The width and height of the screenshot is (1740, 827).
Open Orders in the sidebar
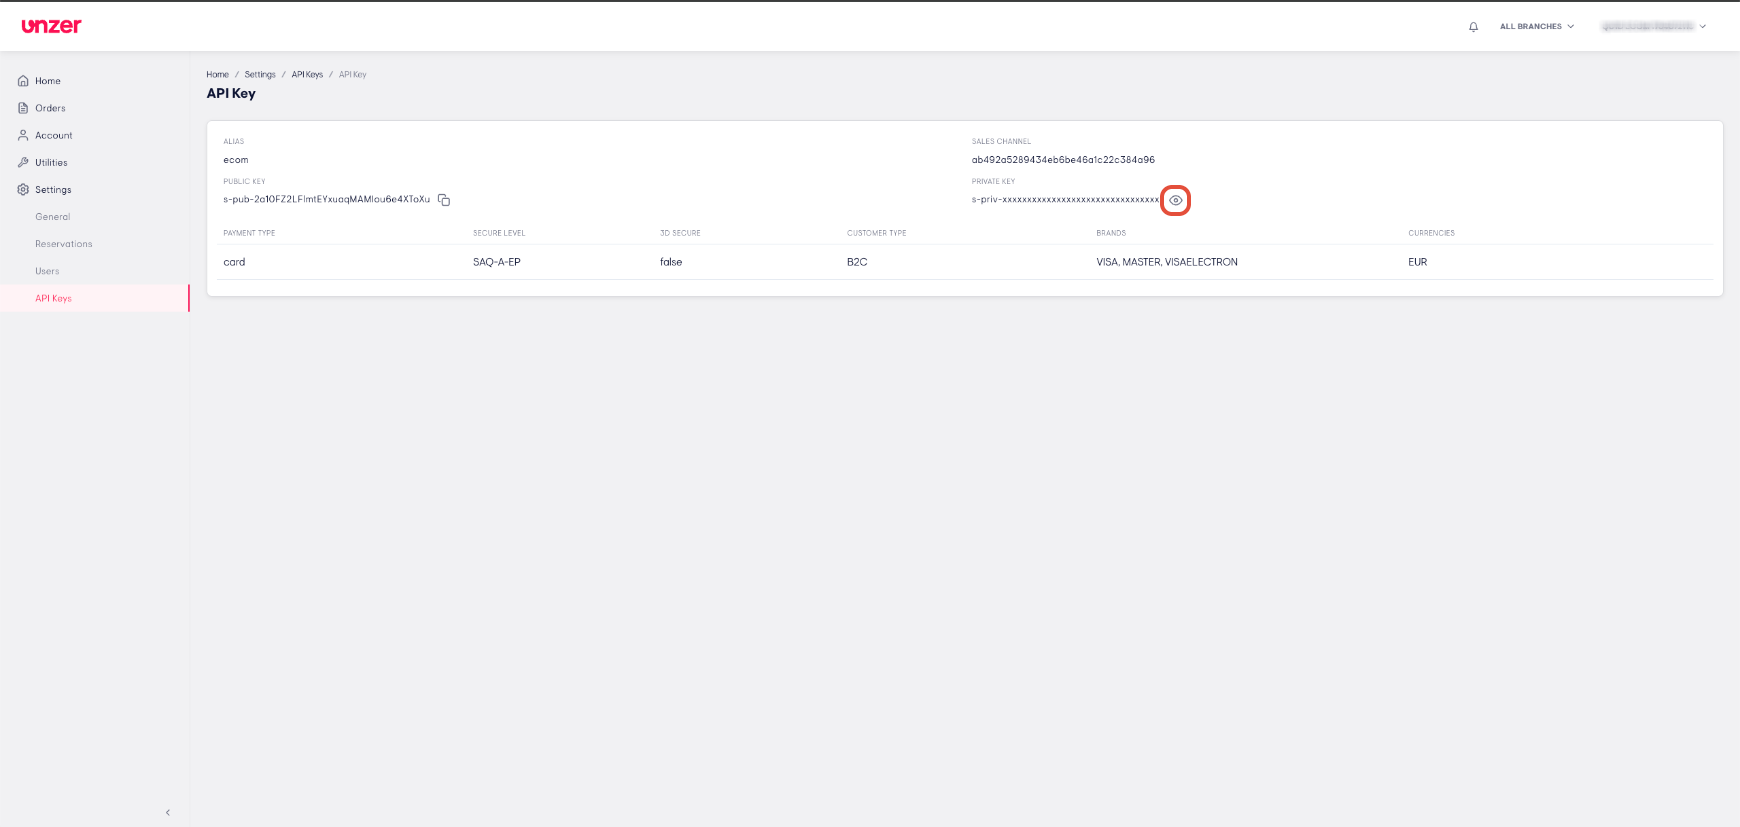(50, 108)
